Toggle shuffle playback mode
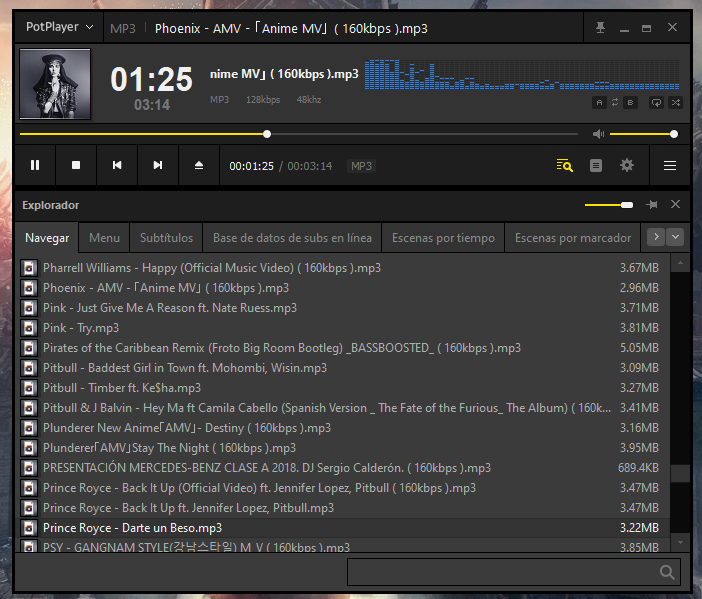Image resolution: width=702 pixels, height=599 pixels. [x=676, y=102]
